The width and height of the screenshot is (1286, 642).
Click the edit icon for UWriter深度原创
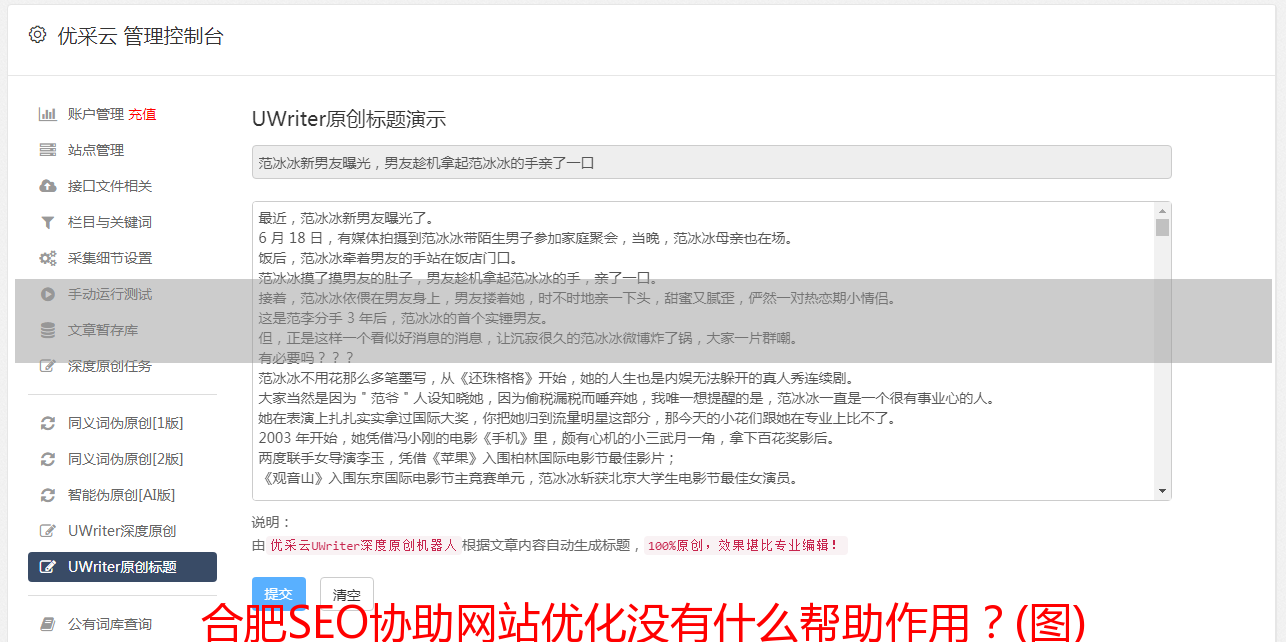(47, 531)
